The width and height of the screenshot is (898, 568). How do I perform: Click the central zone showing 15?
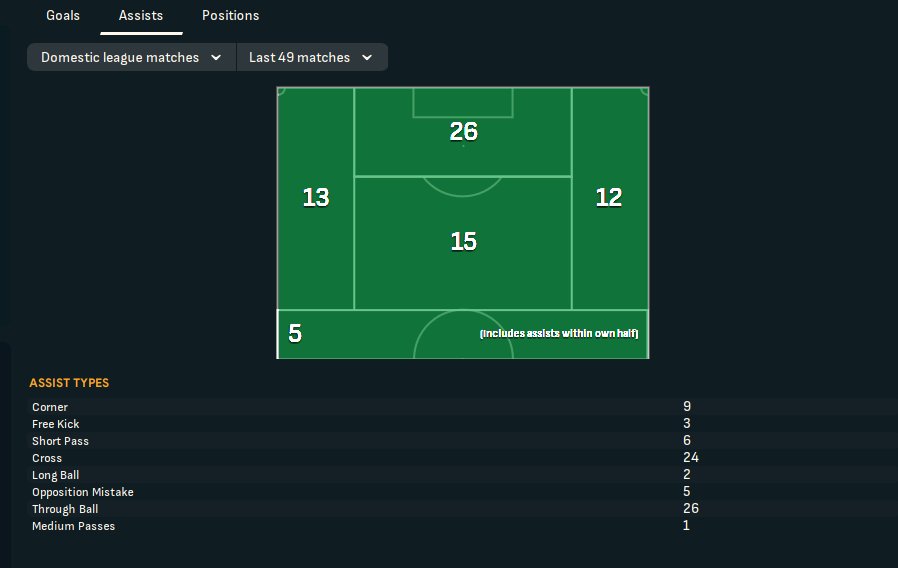[463, 242]
